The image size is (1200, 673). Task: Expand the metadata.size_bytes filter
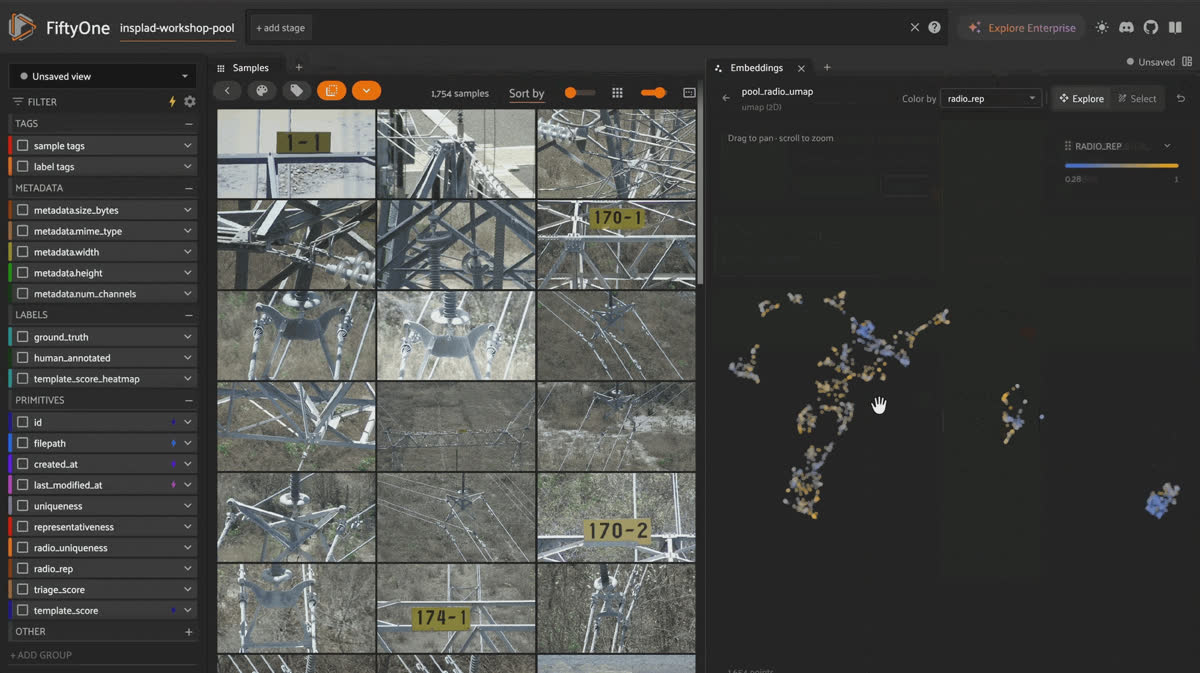click(187, 210)
